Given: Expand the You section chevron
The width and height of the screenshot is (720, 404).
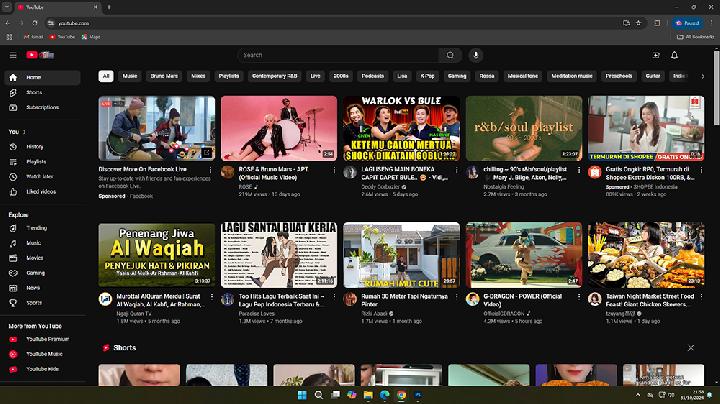Looking at the screenshot, I should click(24, 131).
